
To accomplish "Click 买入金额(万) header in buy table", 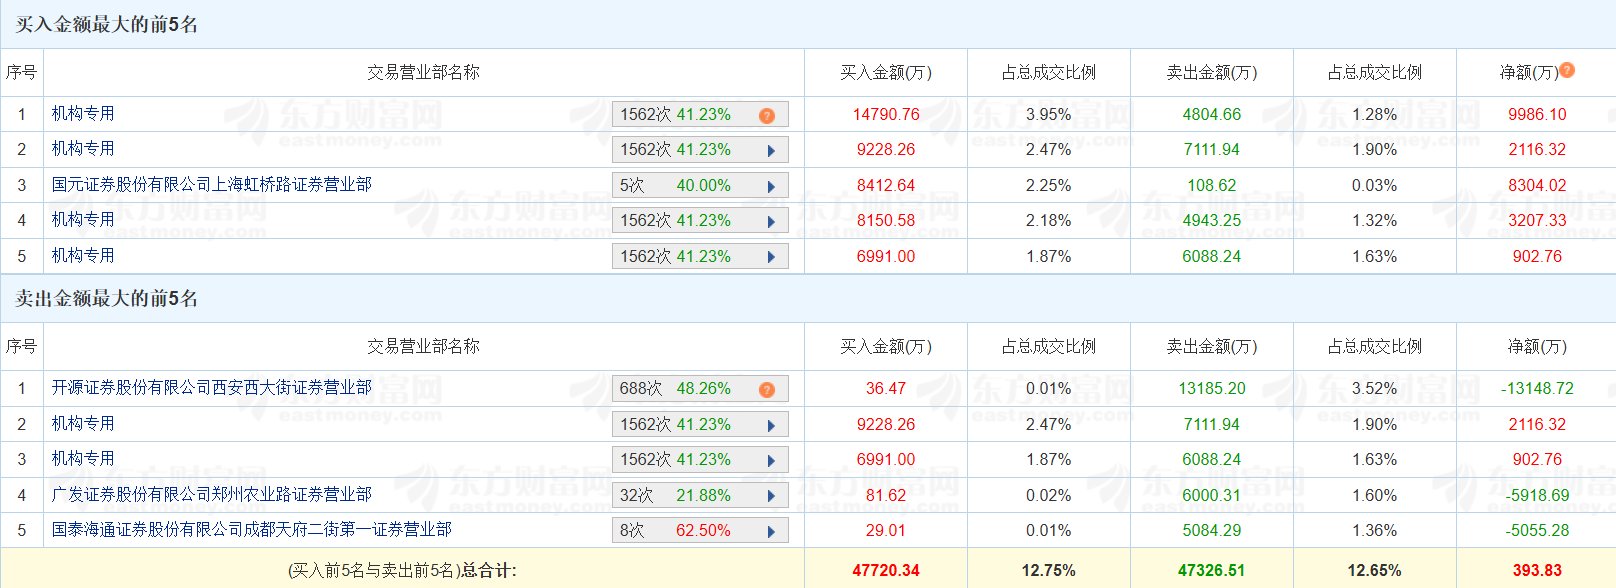I will tap(885, 72).
